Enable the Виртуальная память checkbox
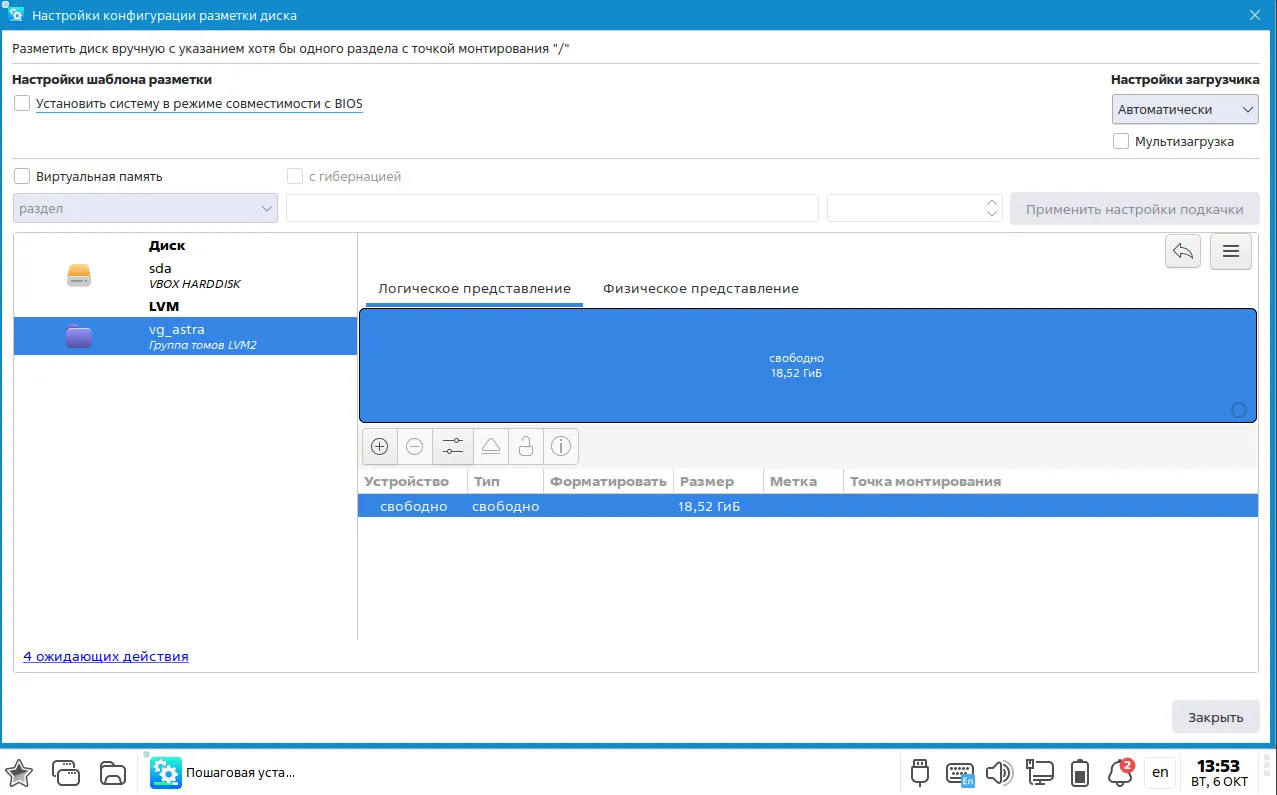Image resolution: width=1277 pixels, height=795 pixels. tap(22, 176)
